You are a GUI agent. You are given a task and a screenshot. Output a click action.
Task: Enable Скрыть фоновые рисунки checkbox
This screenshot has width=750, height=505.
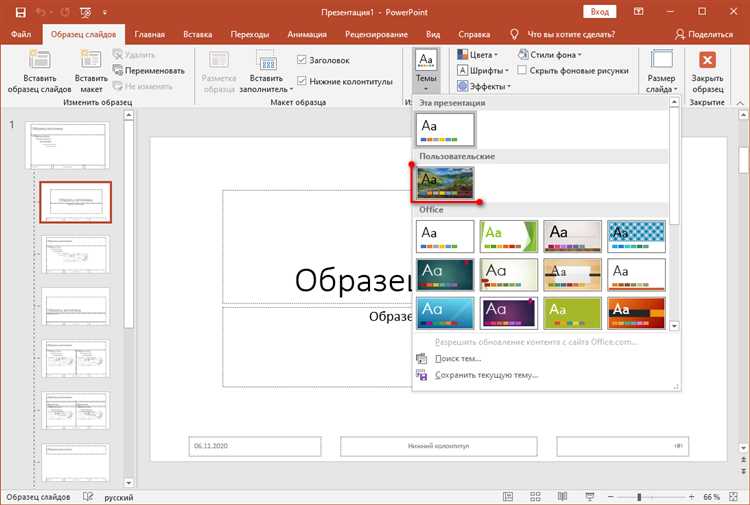(x=523, y=71)
